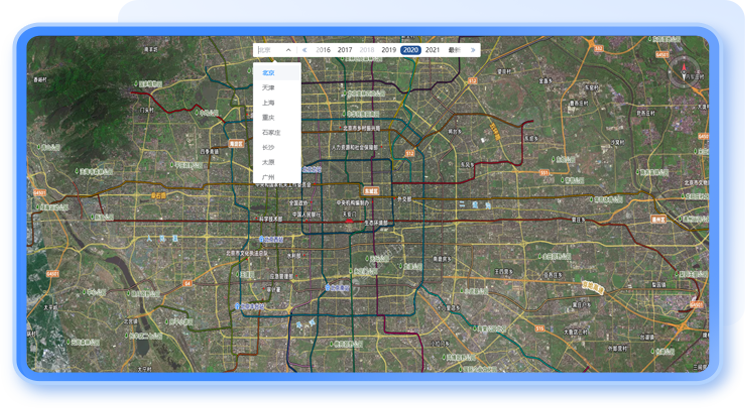Switch imagery to year 2019
The height and width of the screenshot is (408, 745).
click(x=388, y=49)
